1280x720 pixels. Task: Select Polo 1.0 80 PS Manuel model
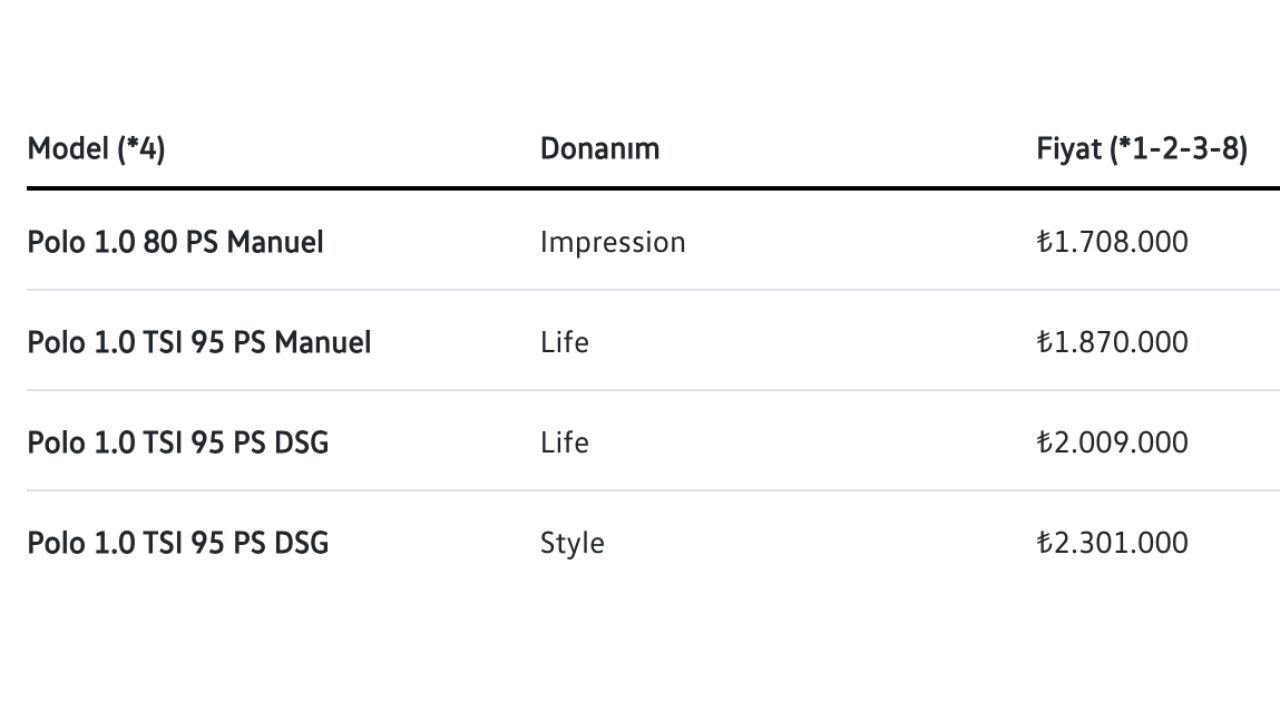coord(175,242)
